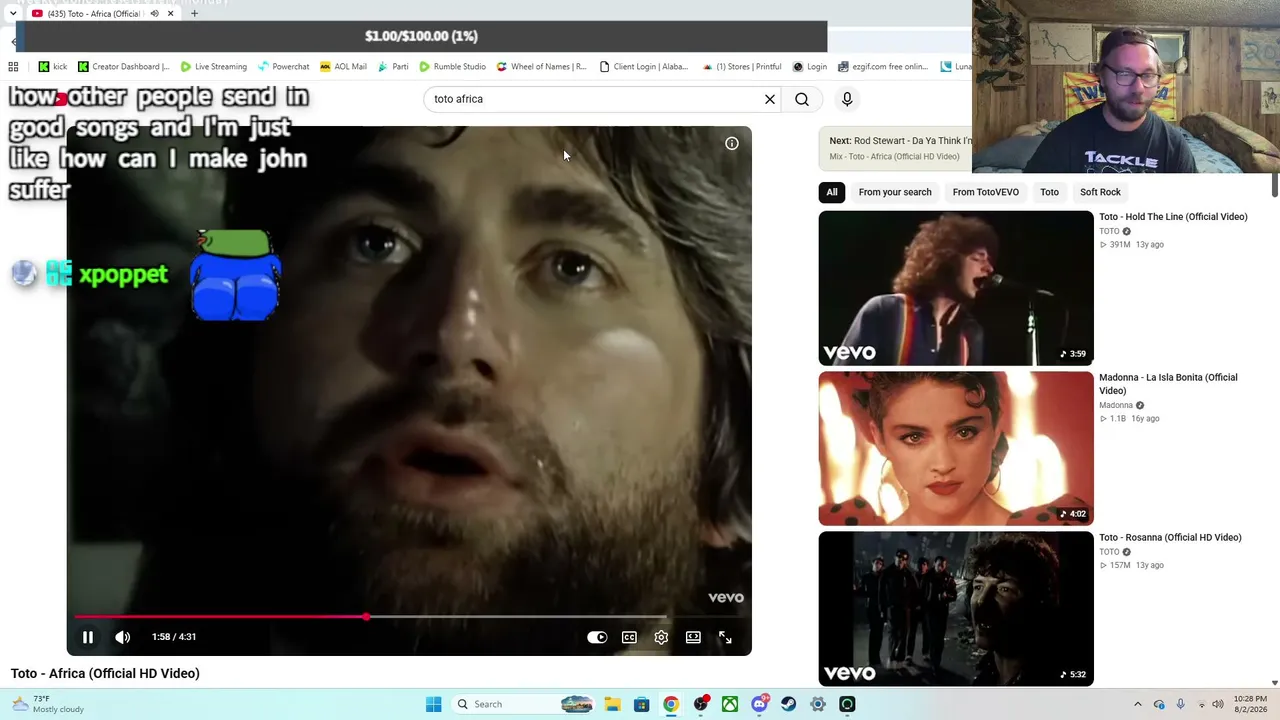Open the '(1) Stores | Printful' bookmark

742,67
